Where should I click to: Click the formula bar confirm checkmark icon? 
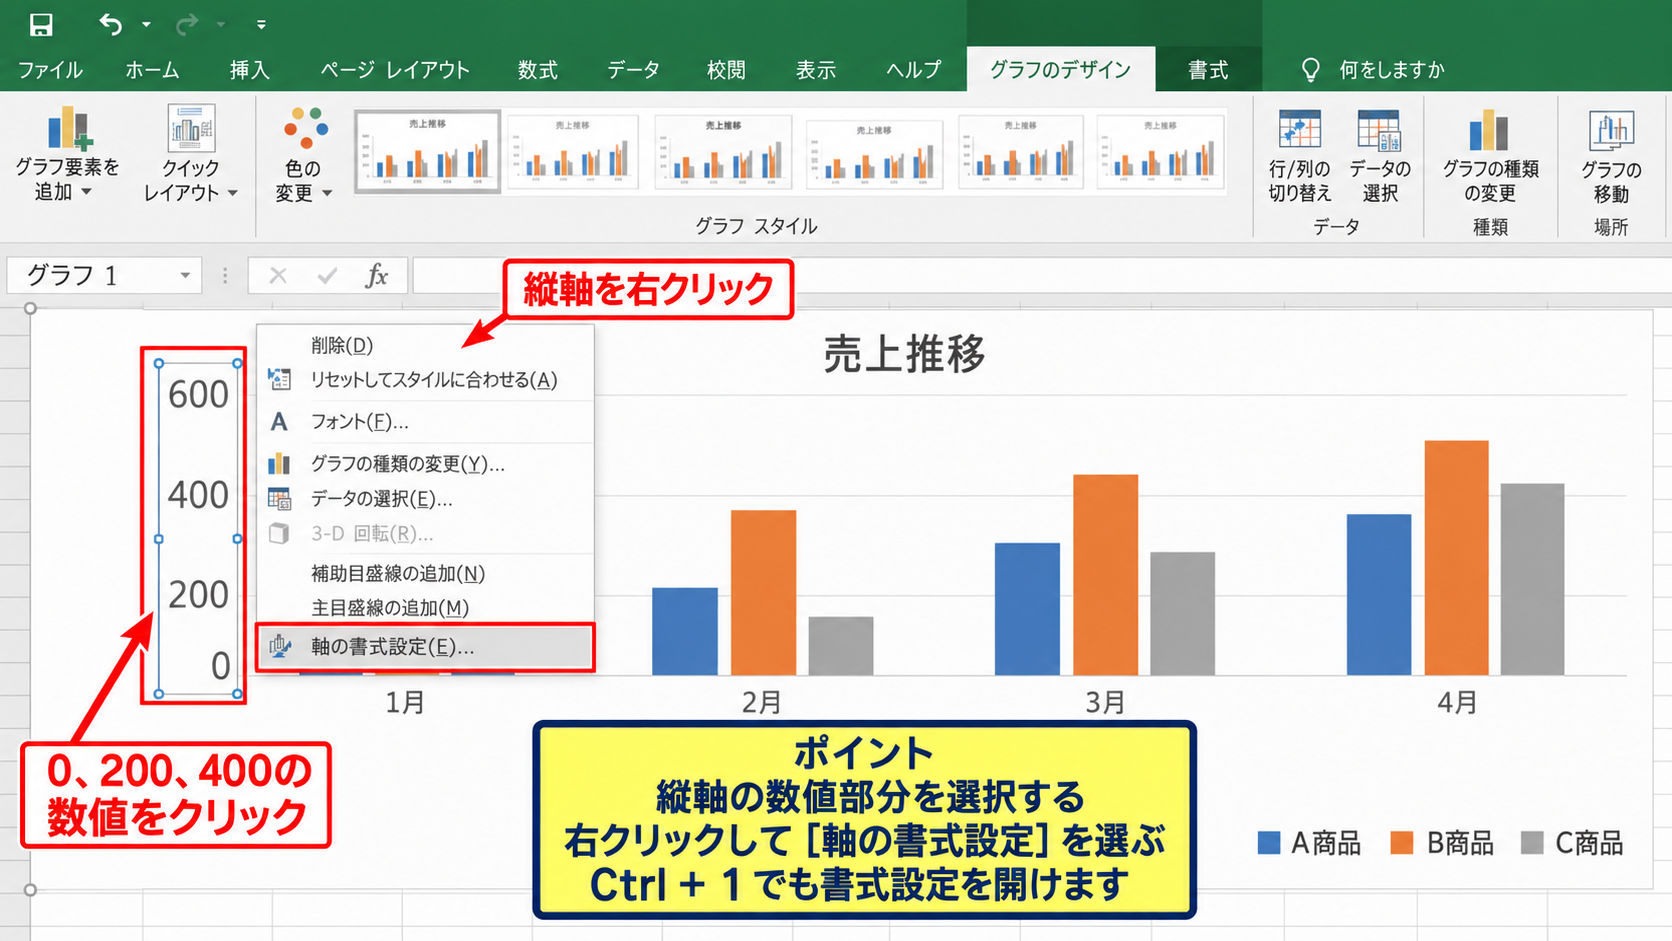tap(327, 275)
